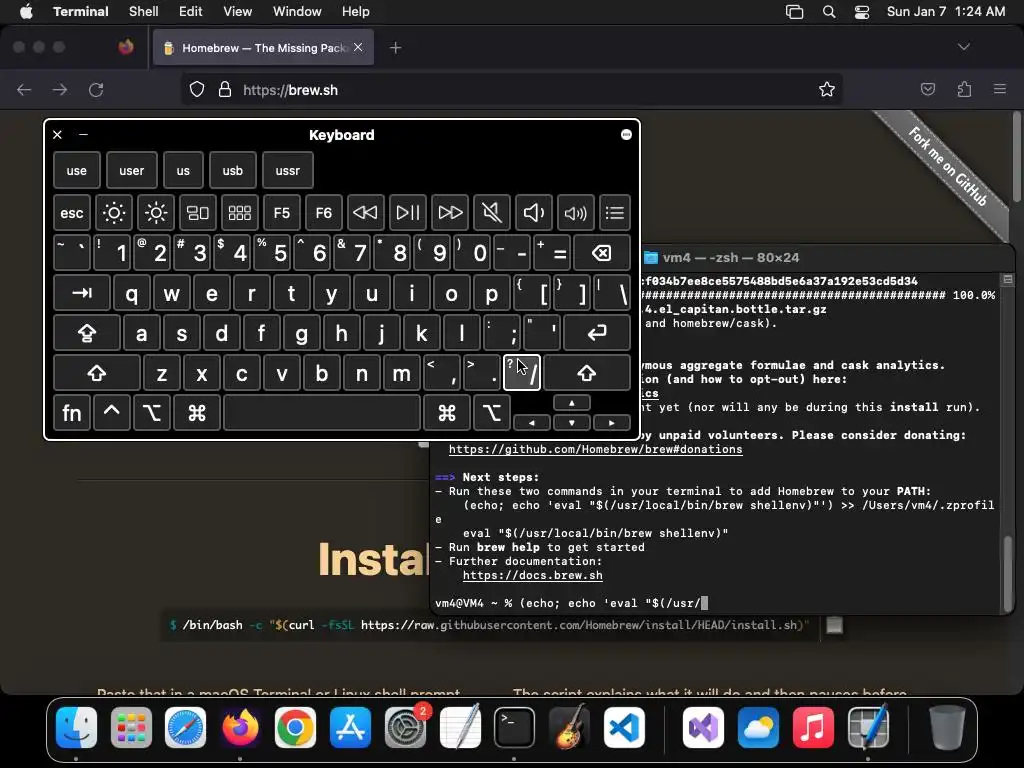This screenshot has width=1024, height=768.
Task: Expand the list all tabs chevron
Action: [x=963, y=47]
